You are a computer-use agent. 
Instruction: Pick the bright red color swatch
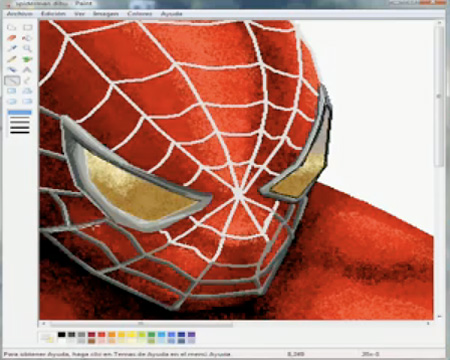pos(101,335)
